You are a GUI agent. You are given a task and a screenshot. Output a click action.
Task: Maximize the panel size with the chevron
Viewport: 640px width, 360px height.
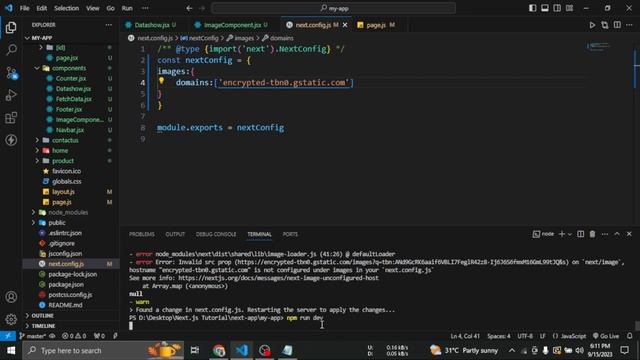point(617,234)
